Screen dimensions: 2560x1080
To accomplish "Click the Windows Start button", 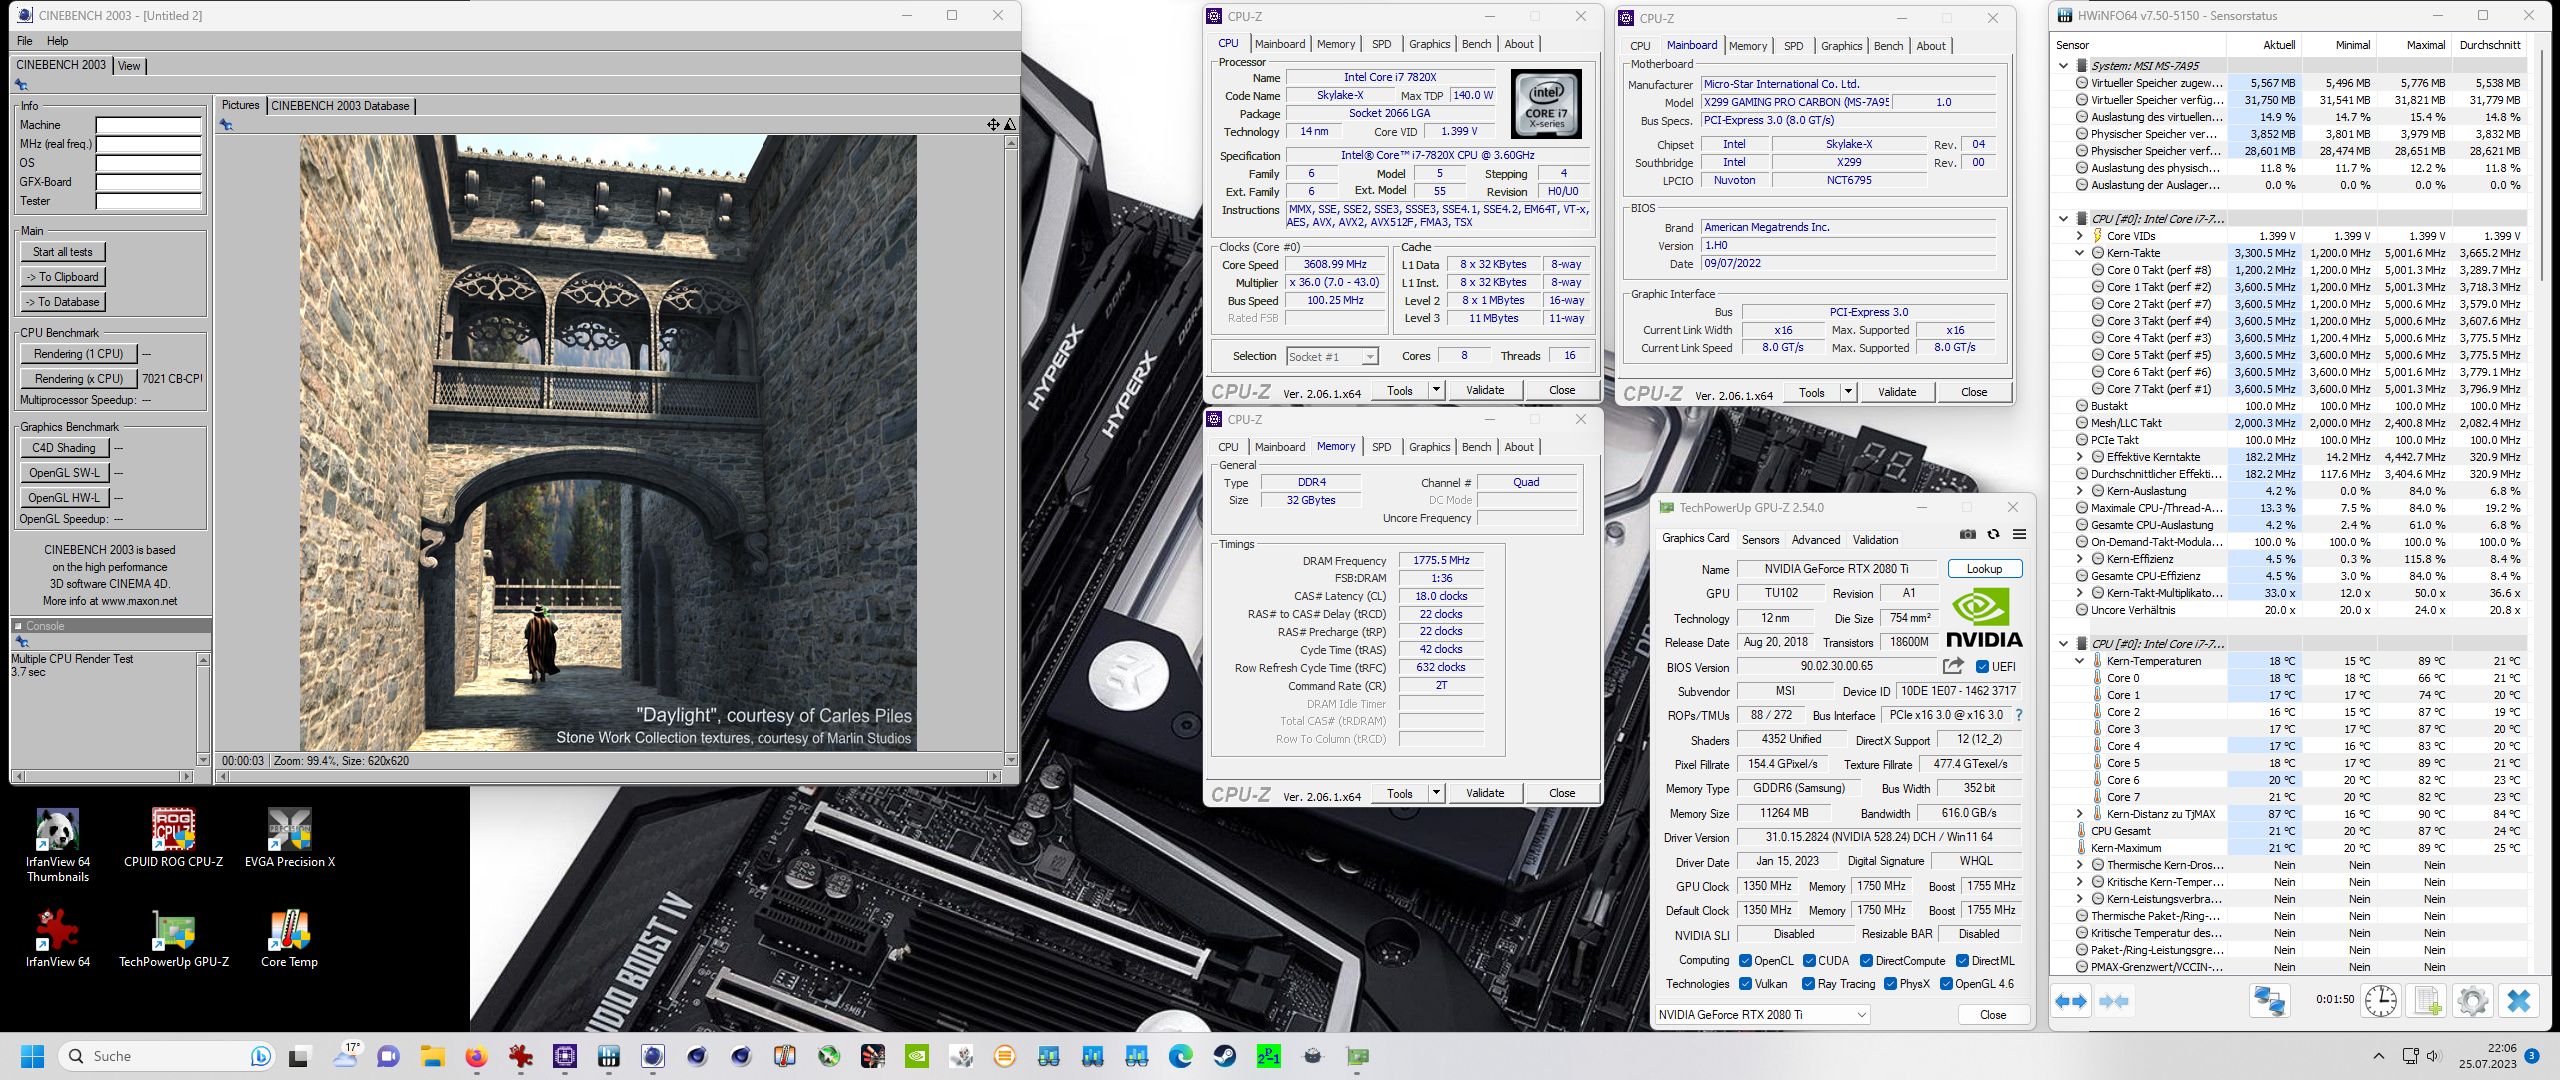I will click(33, 1056).
